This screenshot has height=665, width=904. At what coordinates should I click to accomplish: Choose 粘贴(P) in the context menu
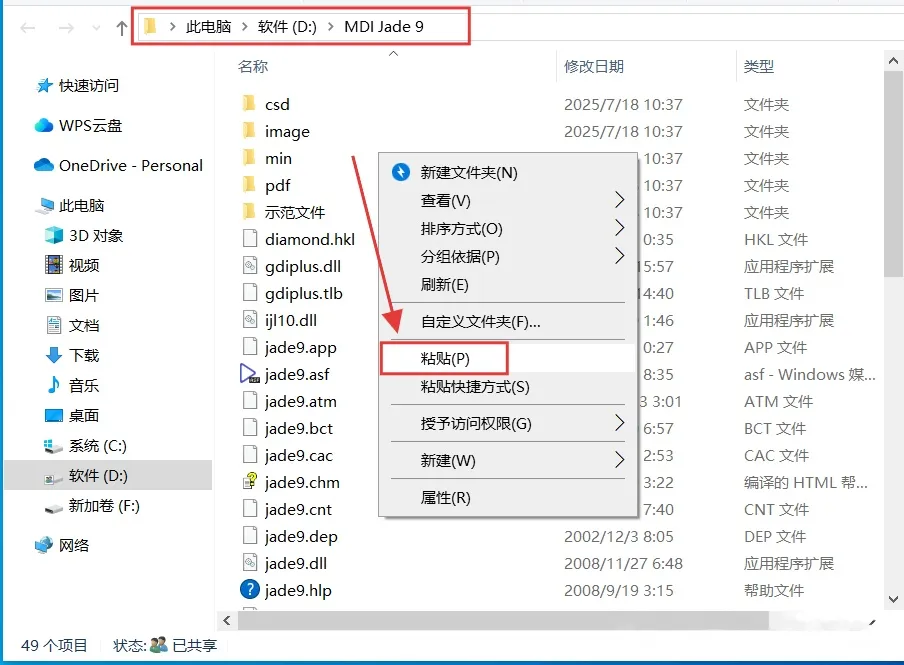coord(508,358)
